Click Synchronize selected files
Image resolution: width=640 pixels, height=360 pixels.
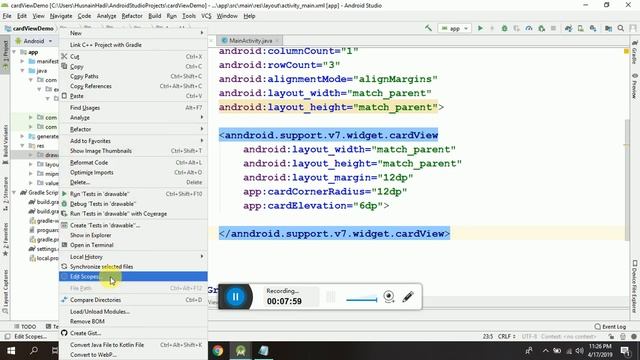click(x=133, y=267)
